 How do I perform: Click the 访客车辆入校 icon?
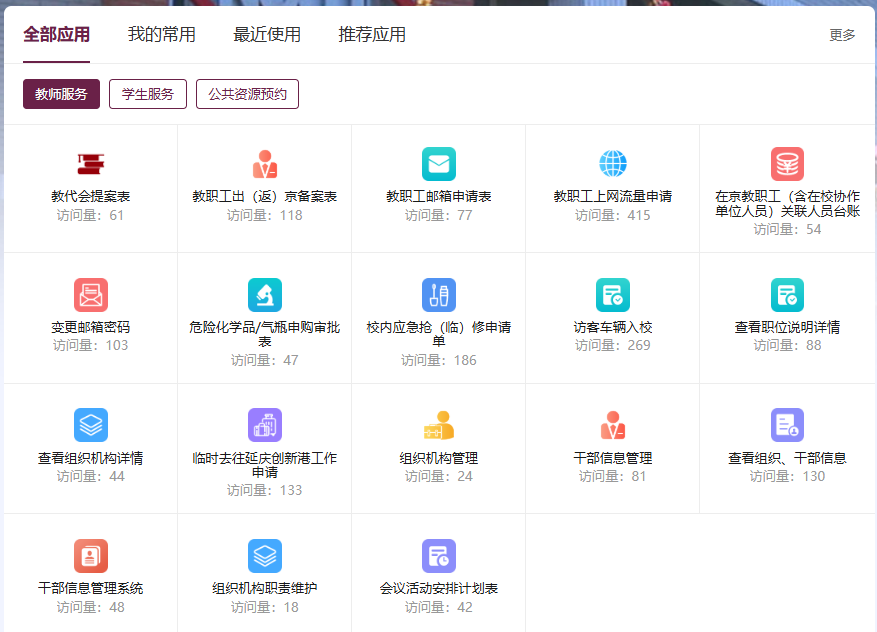pos(612,295)
